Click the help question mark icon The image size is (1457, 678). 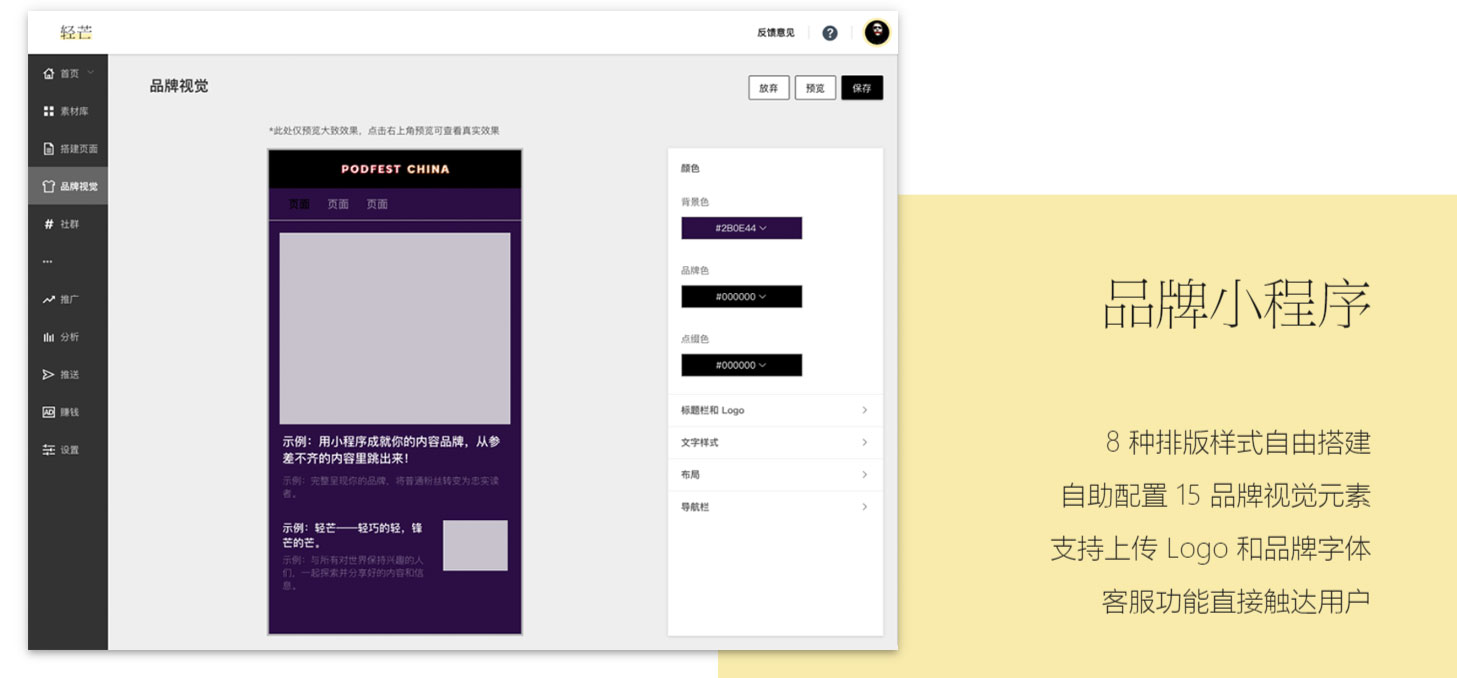(x=829, y=33)
